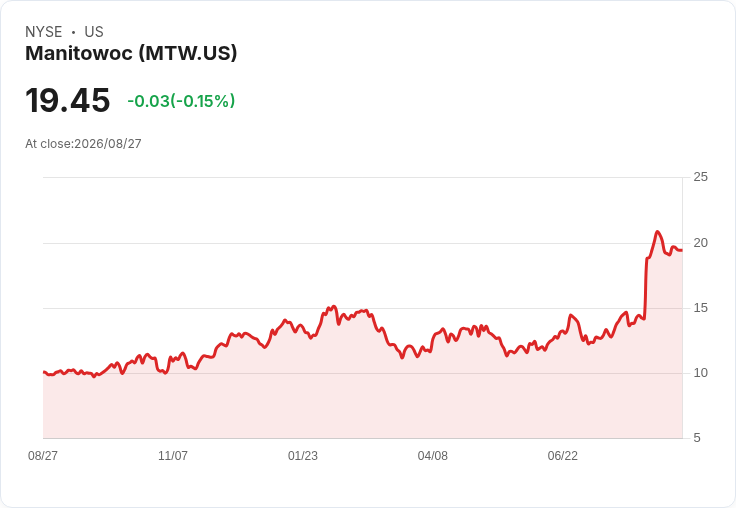Click the 11/07 x-axis date label

point(173,455)
